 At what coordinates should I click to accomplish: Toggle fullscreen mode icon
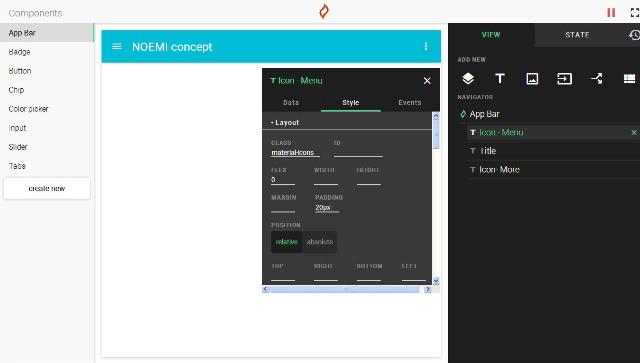tap(635, 13)
